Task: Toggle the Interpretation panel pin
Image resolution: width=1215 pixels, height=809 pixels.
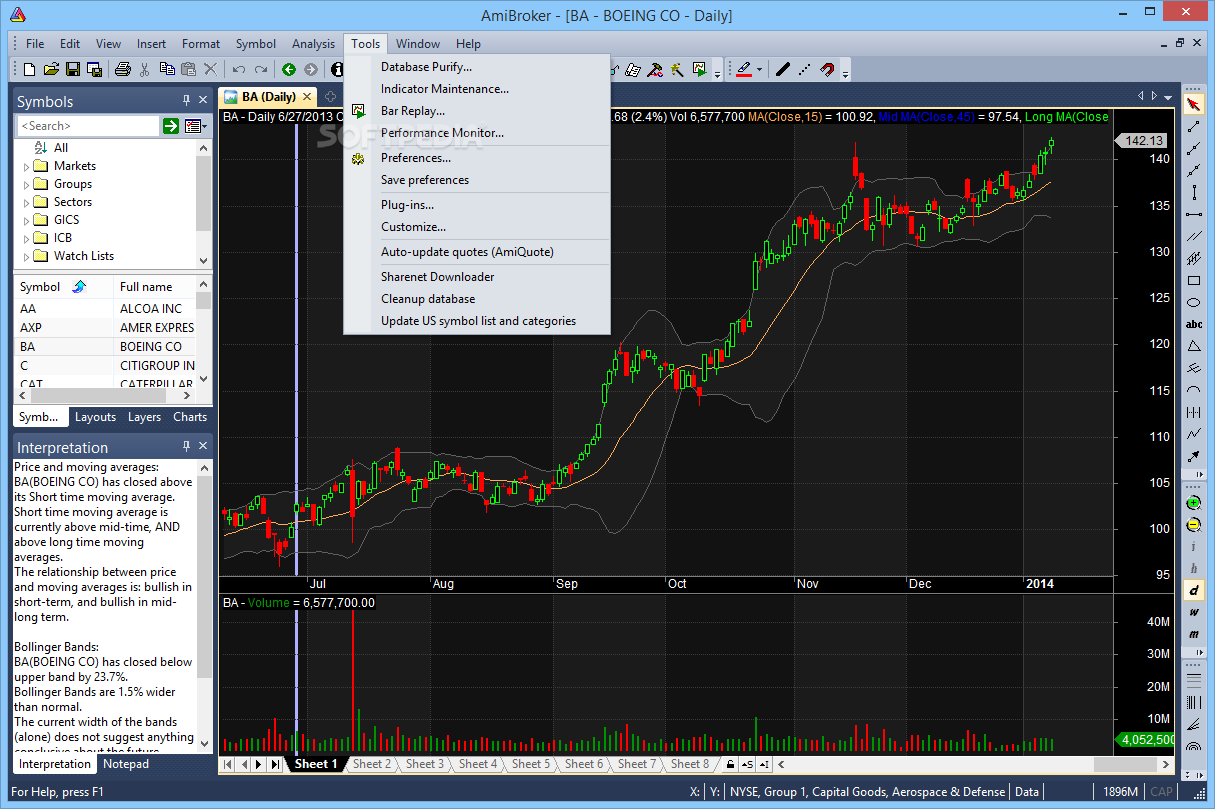Action: click(x=186, y=447)
